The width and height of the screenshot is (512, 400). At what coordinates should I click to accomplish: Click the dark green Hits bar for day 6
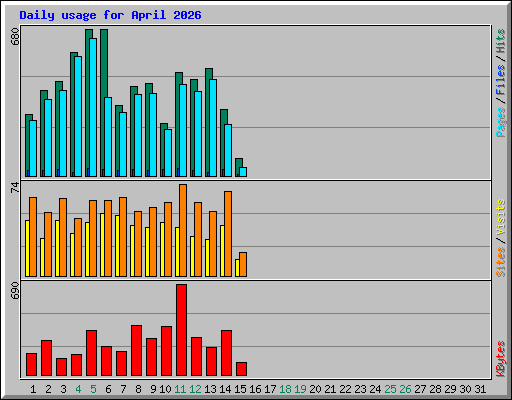[104, 63]
